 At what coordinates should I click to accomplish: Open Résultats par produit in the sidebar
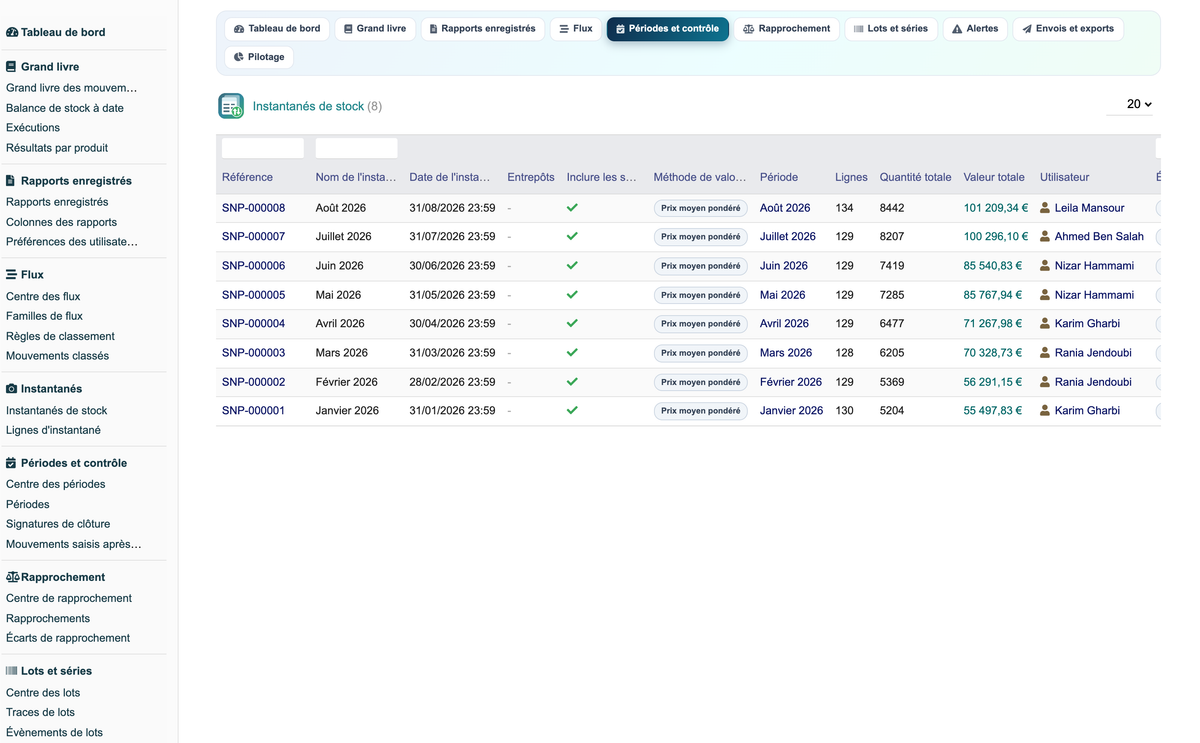(x=57, y=148)
